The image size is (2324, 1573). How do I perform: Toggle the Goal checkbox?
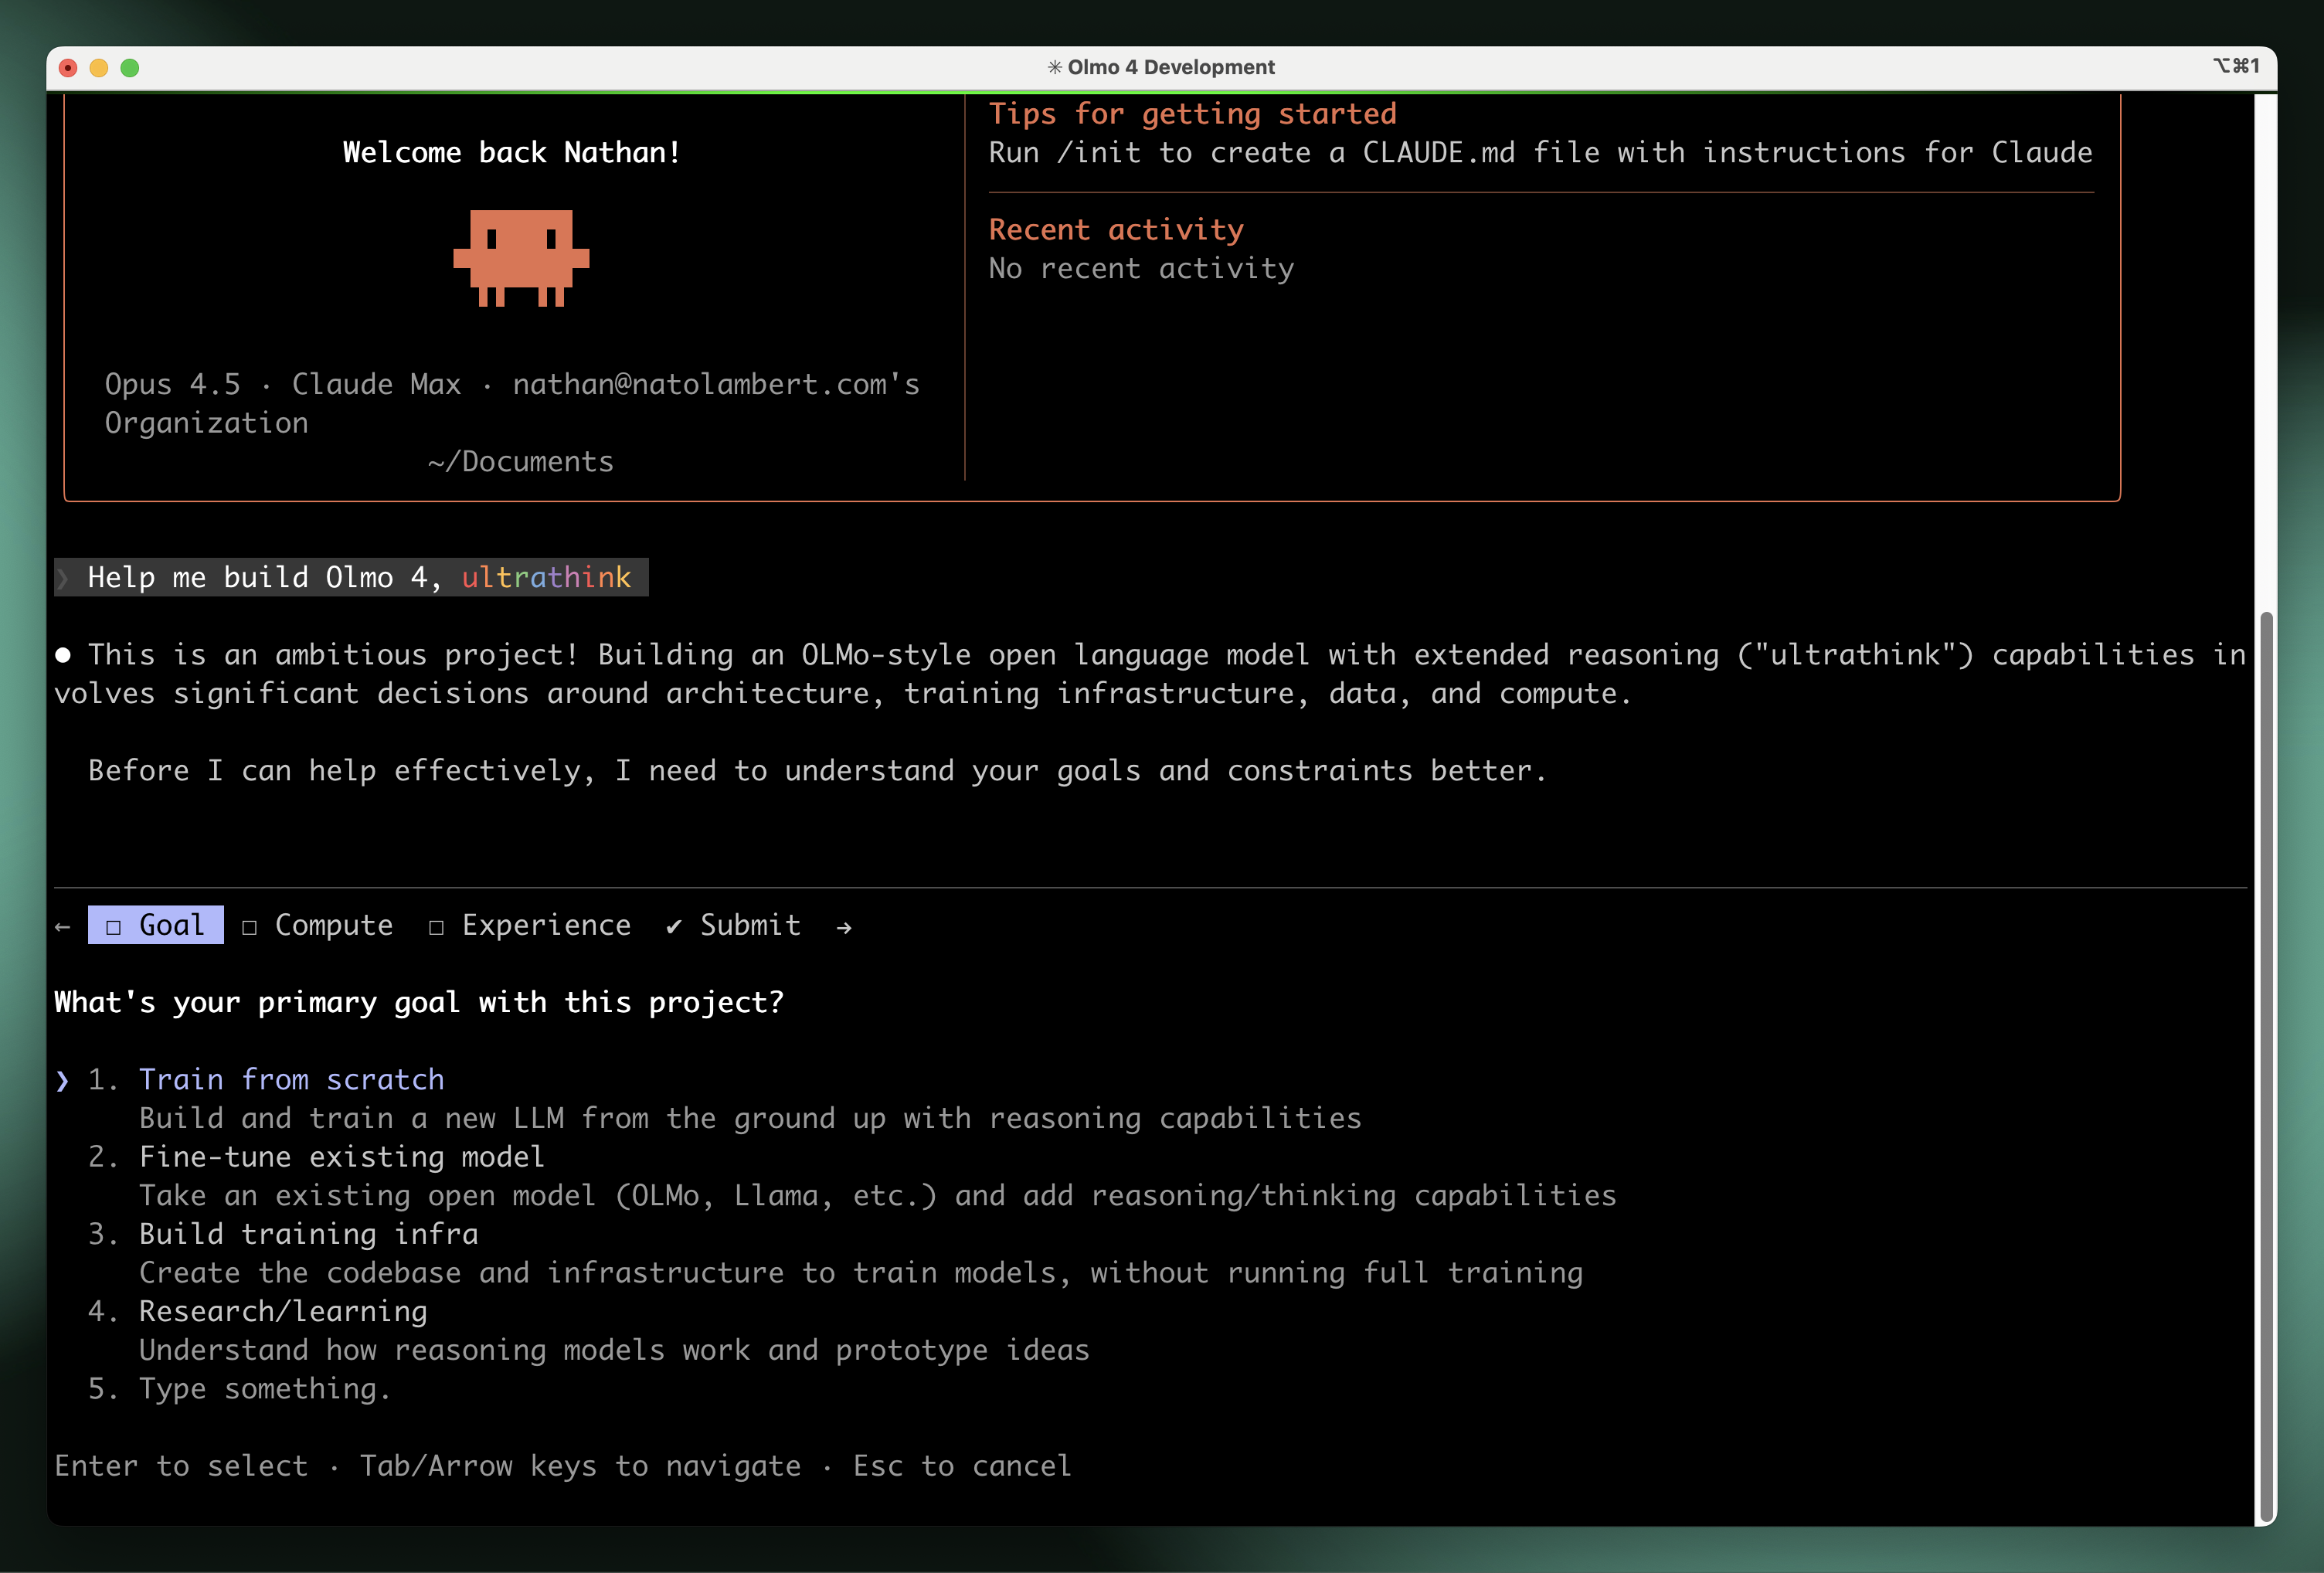pos(114,927)
